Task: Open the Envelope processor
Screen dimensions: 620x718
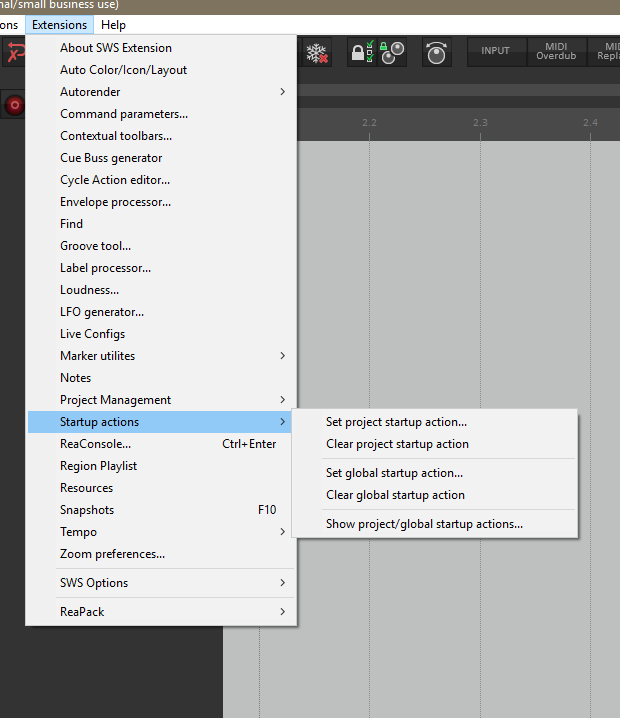Action: pyautogui.click(x=161, y=202)
